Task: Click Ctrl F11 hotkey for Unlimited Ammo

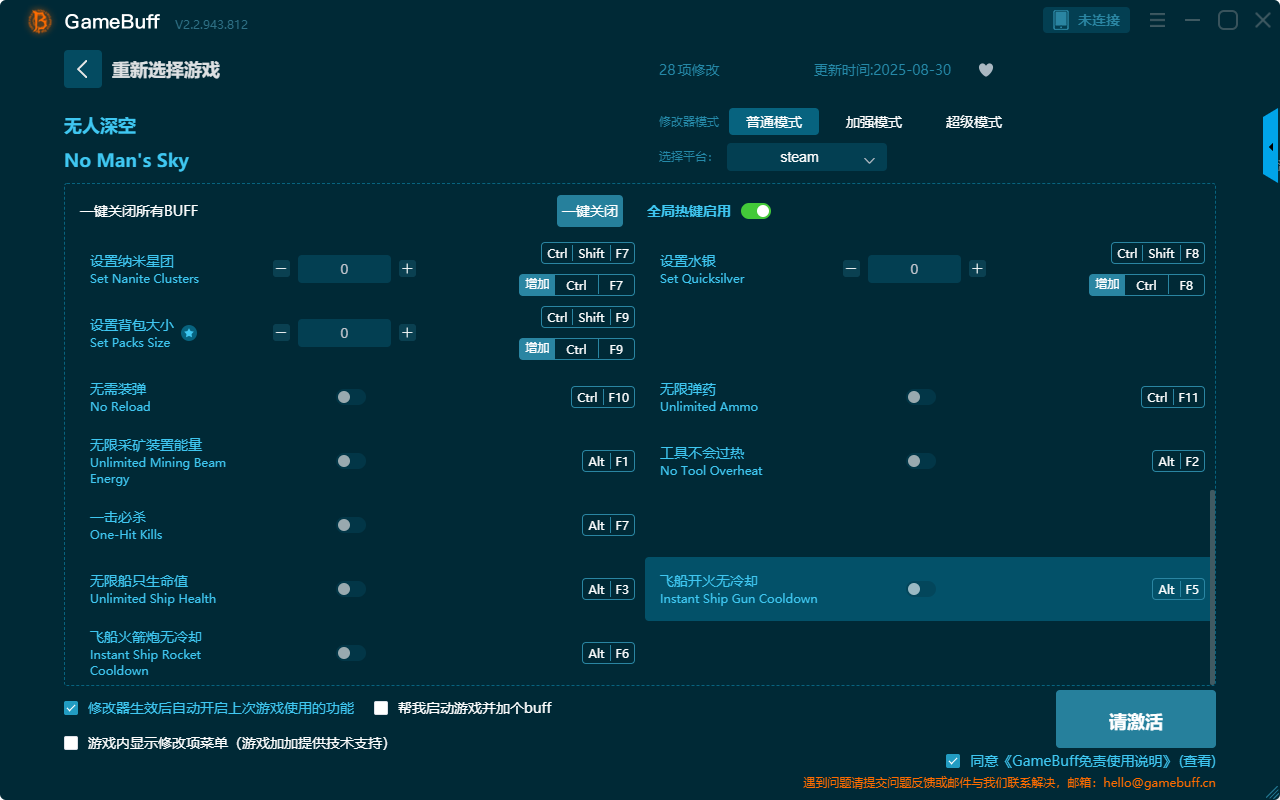Action: coord(1173,397)
